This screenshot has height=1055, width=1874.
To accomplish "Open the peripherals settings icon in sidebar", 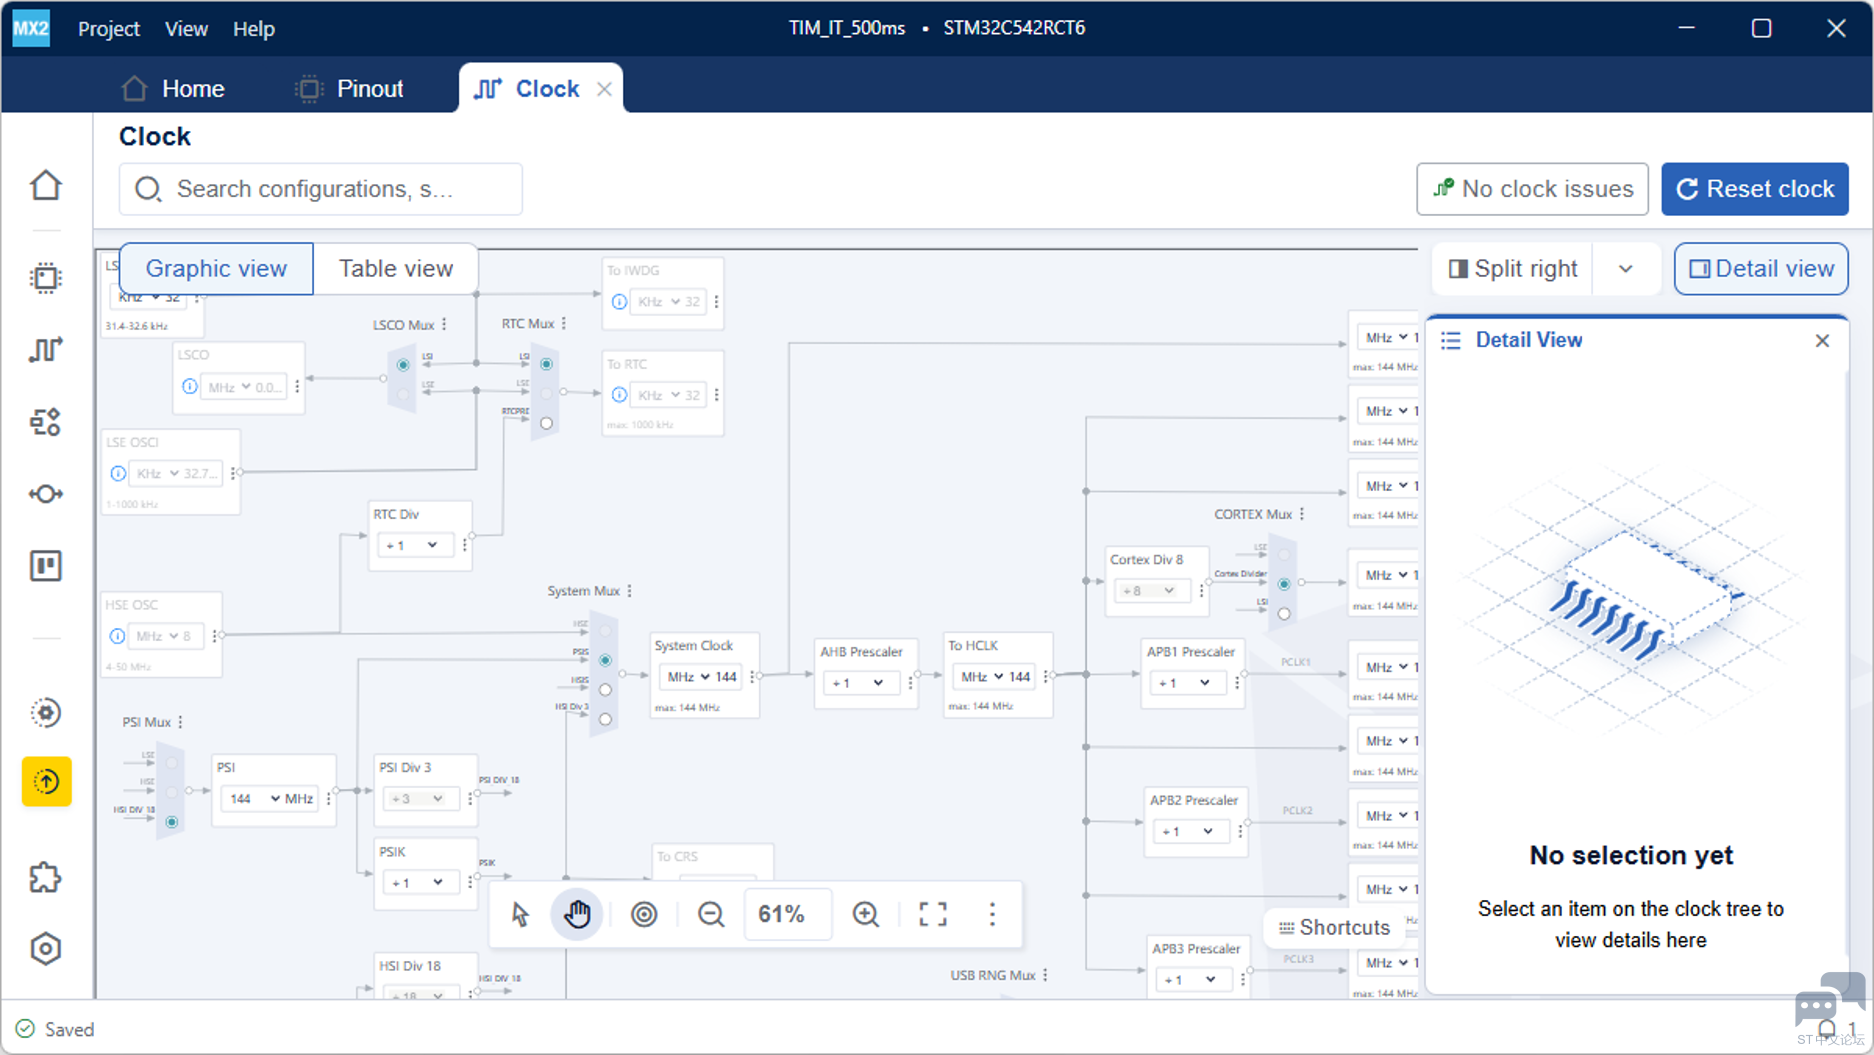I will (46, 422).
